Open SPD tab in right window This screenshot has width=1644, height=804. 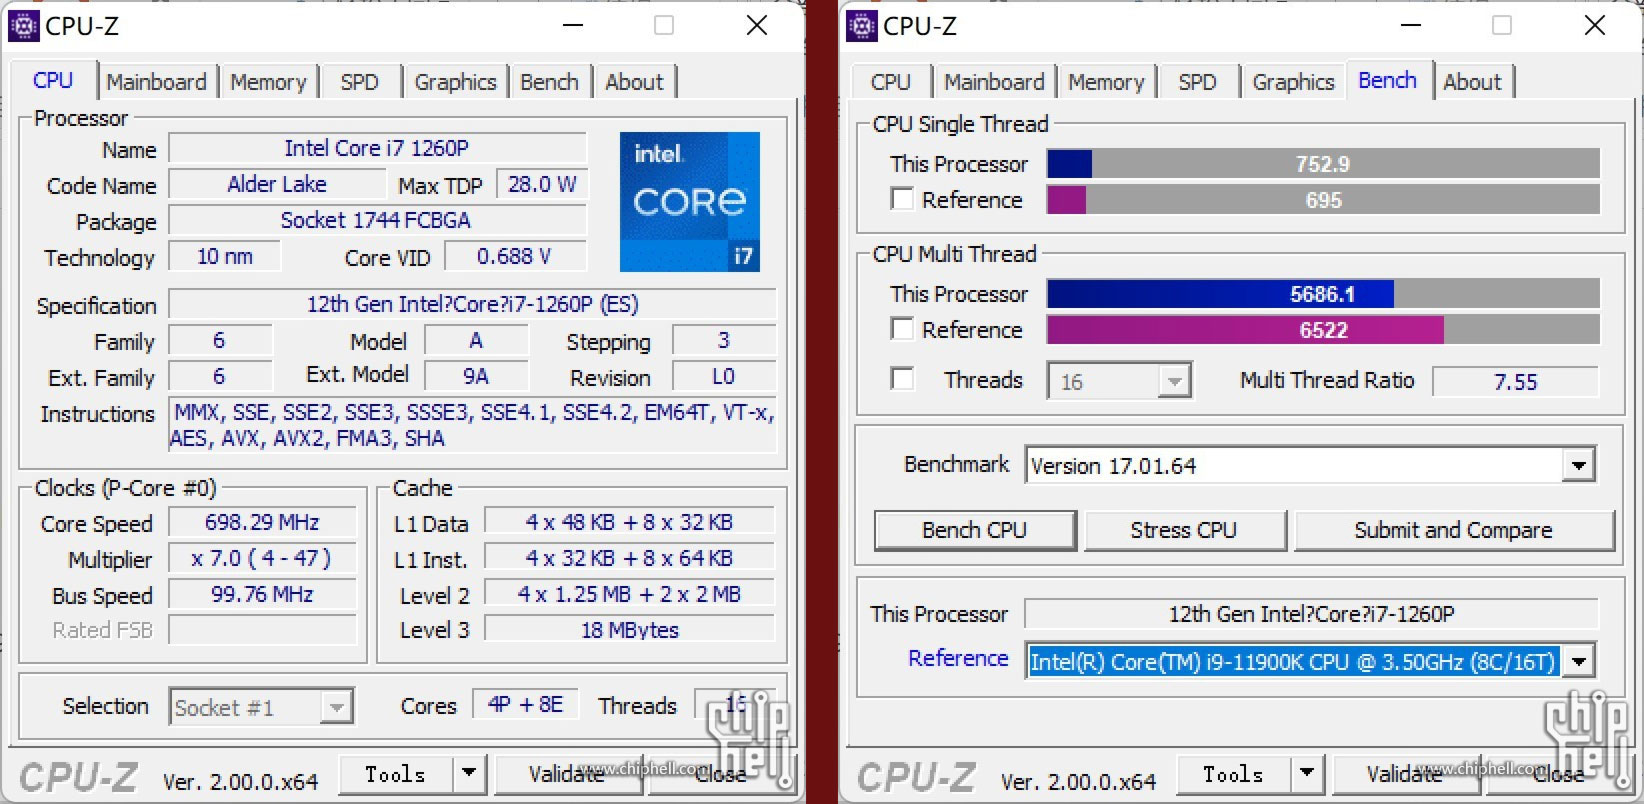click(x=1198, y=82)
